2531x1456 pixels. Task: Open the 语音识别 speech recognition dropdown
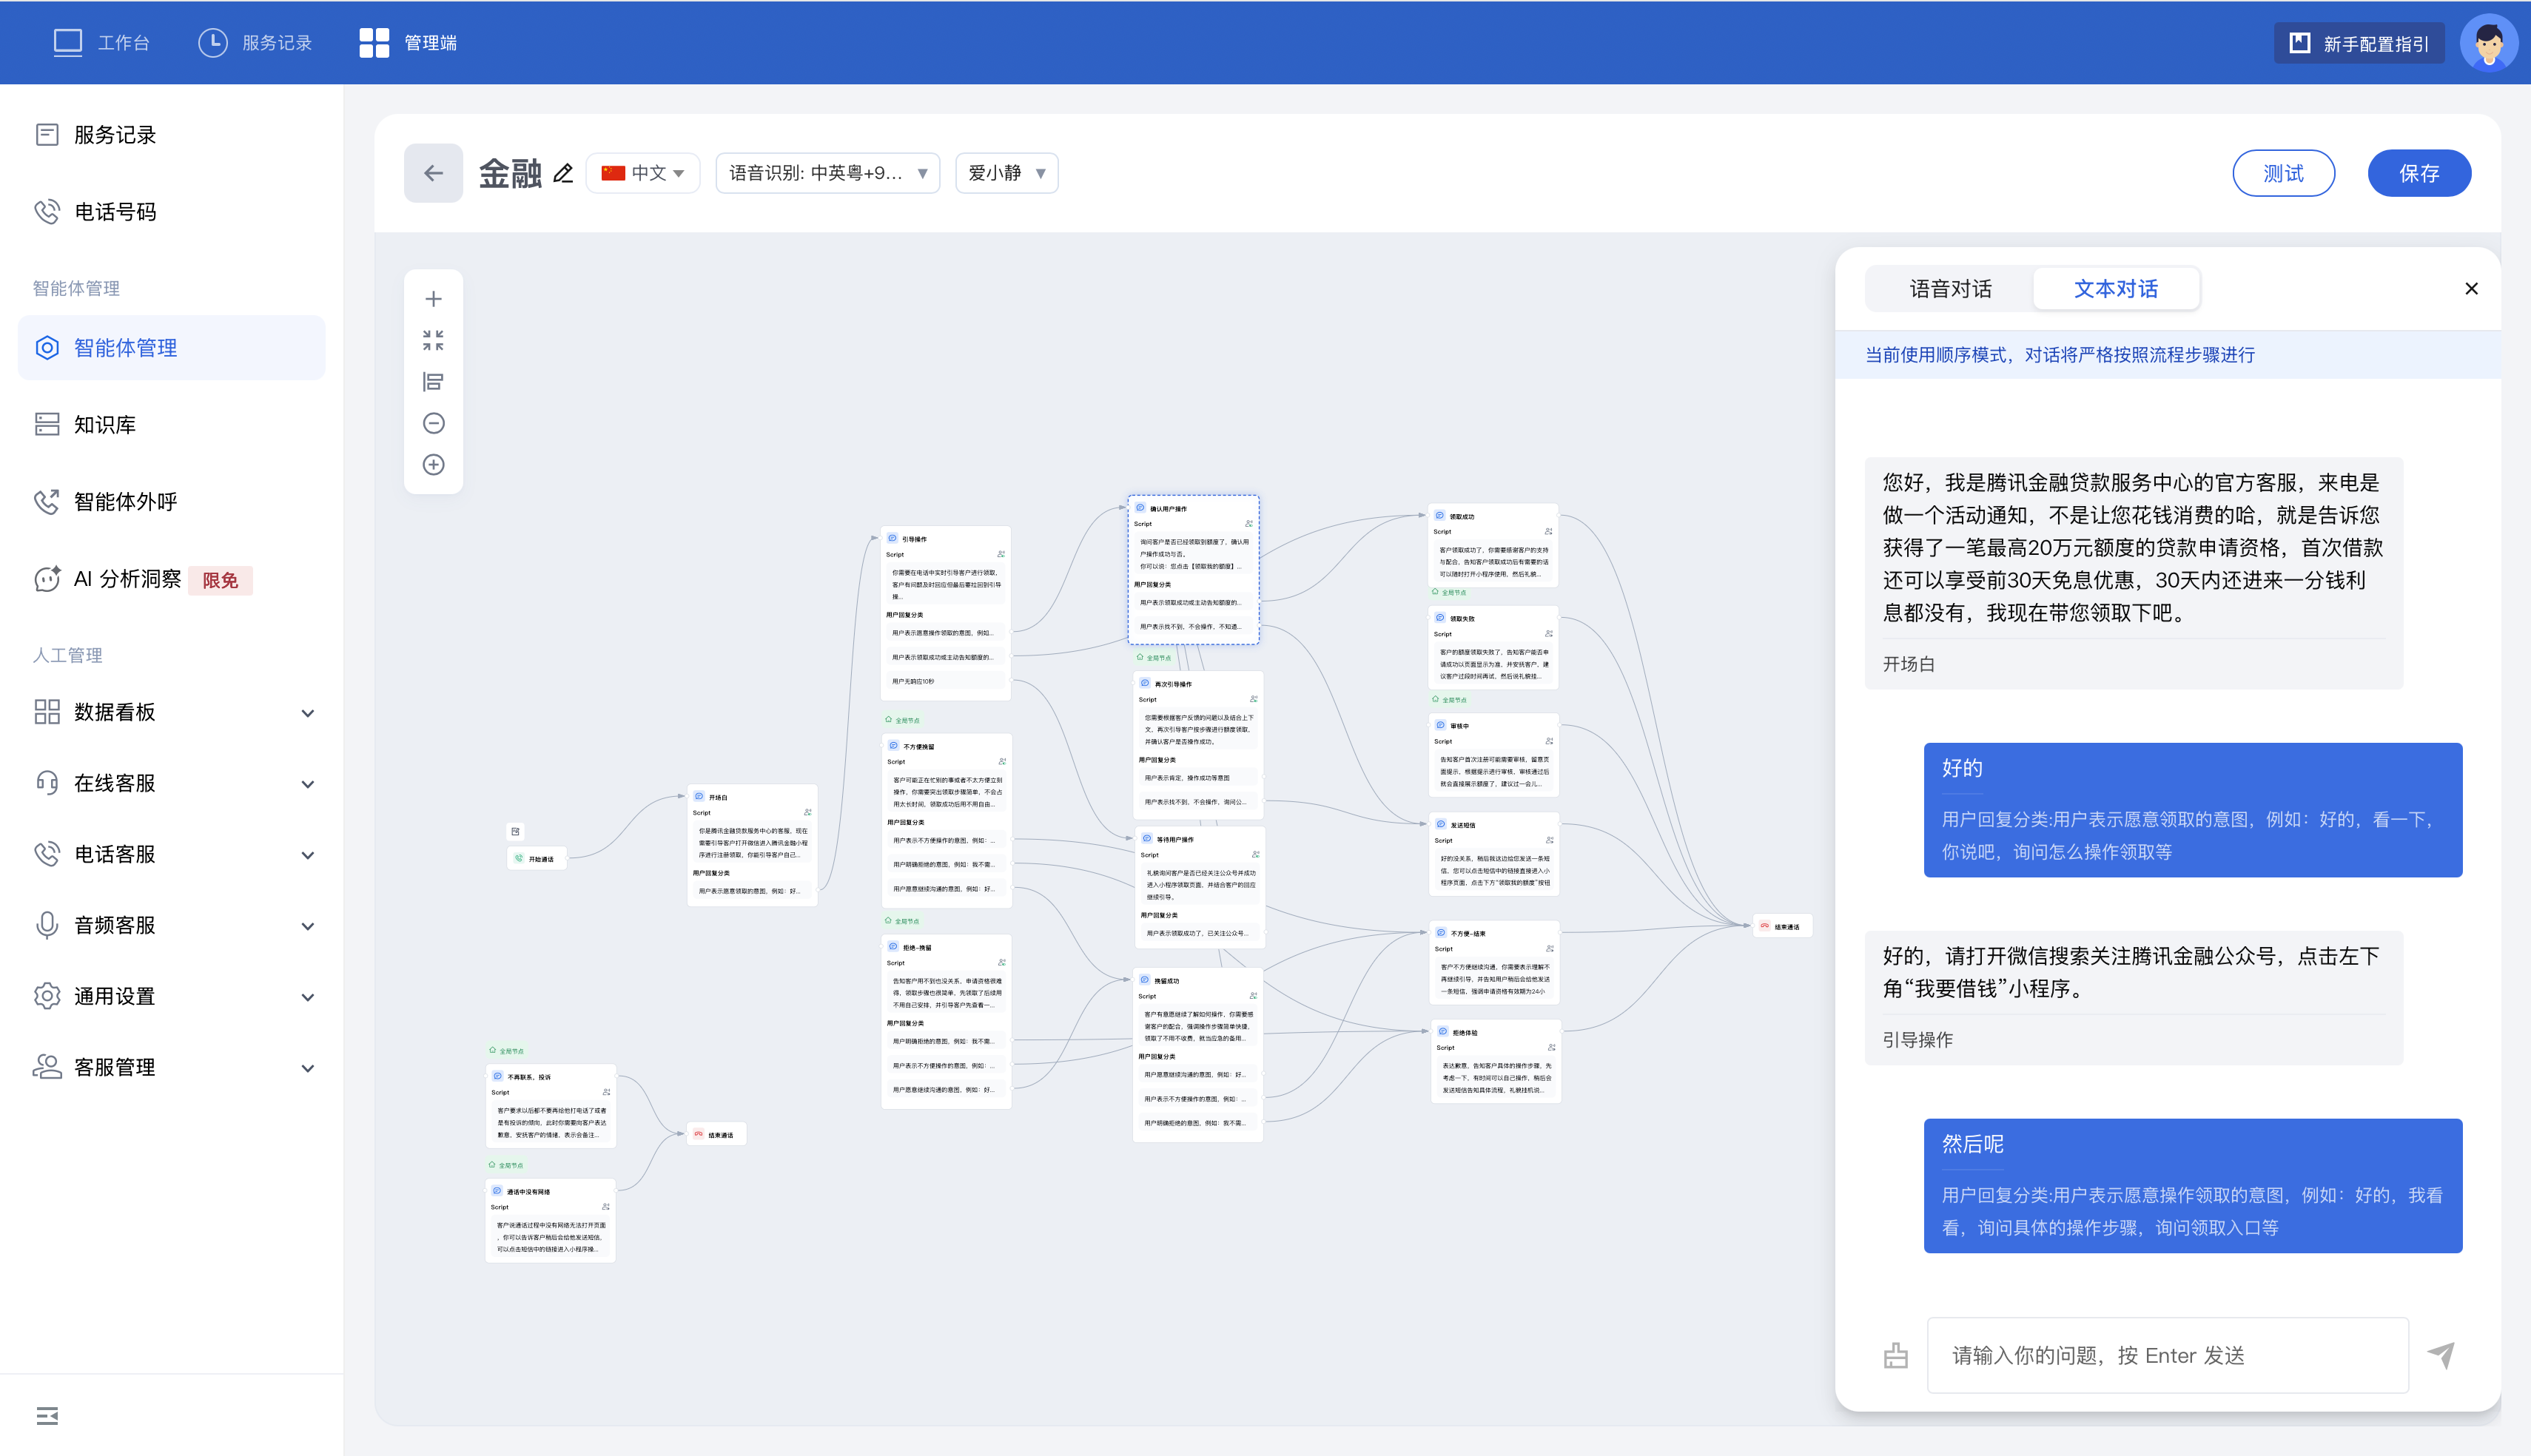(x=828, y=173)
